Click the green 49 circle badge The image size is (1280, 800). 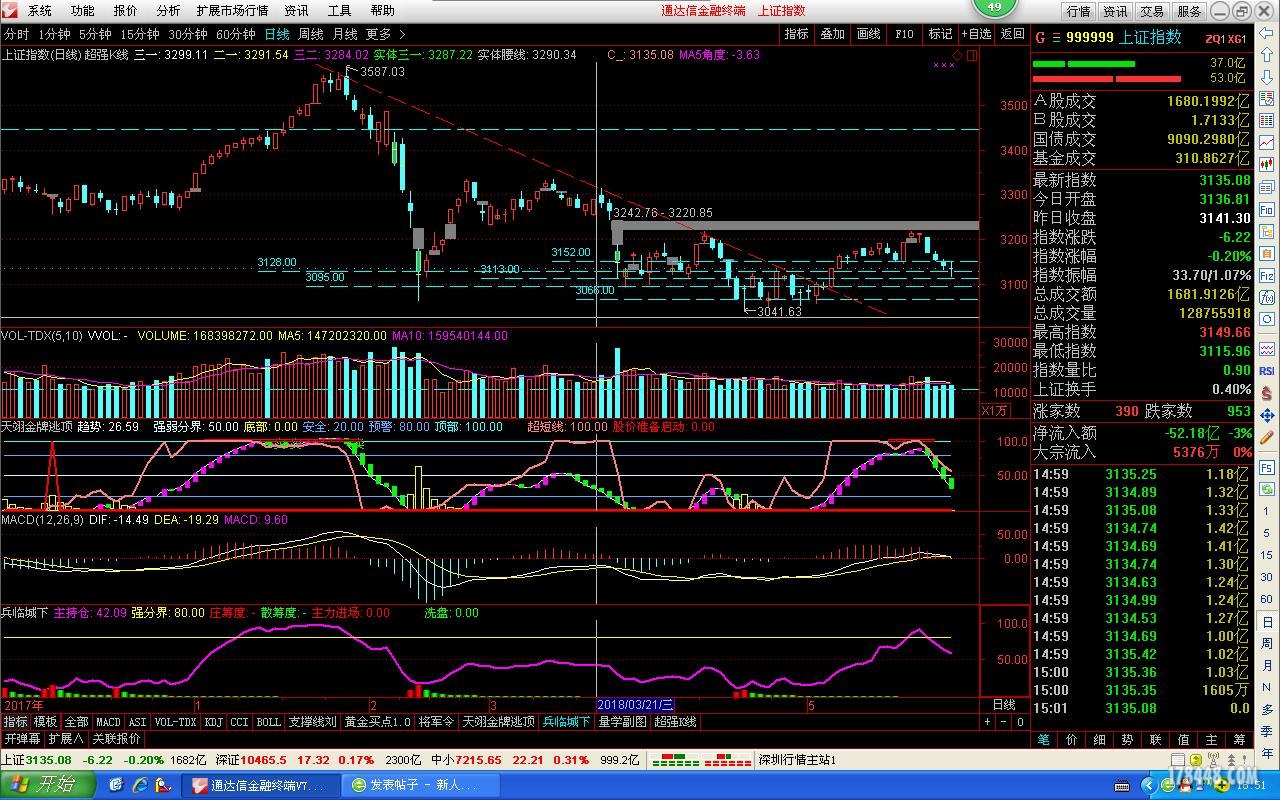click(x=993, y=7)
